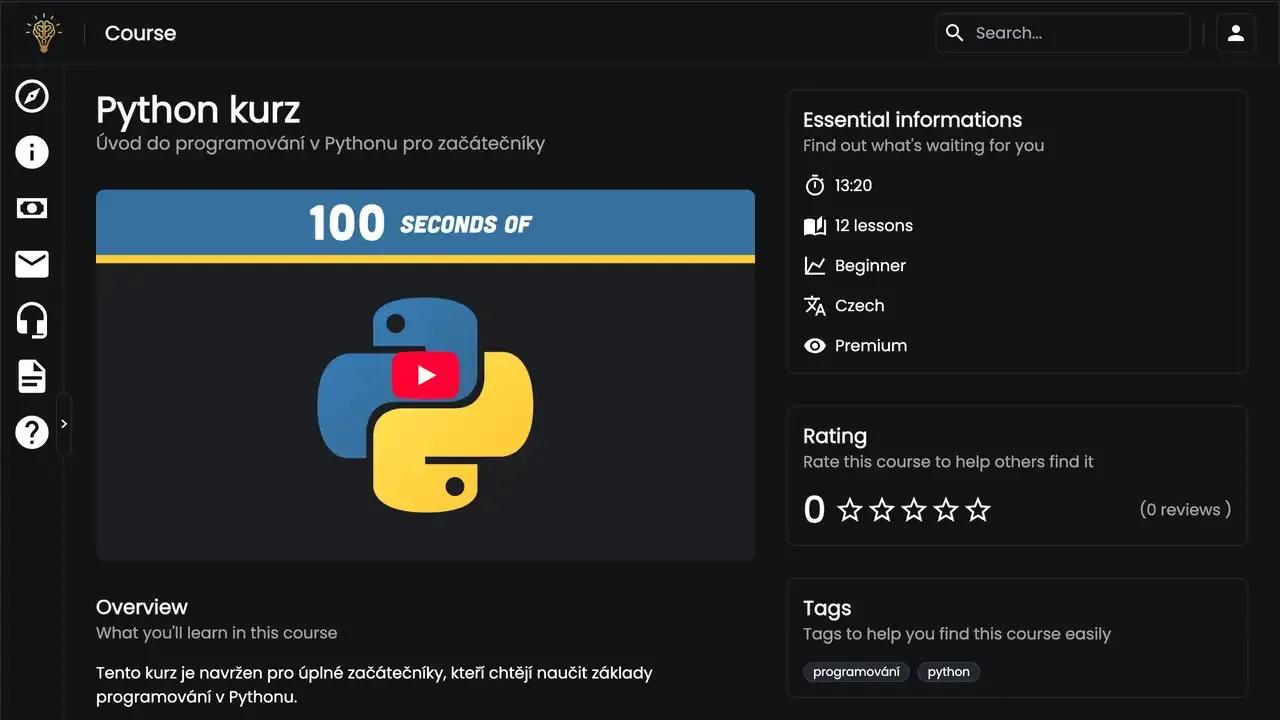Click the chart difficulty level icon
1280x720 pixels.
pyautogui.click(x=815, y=266)
